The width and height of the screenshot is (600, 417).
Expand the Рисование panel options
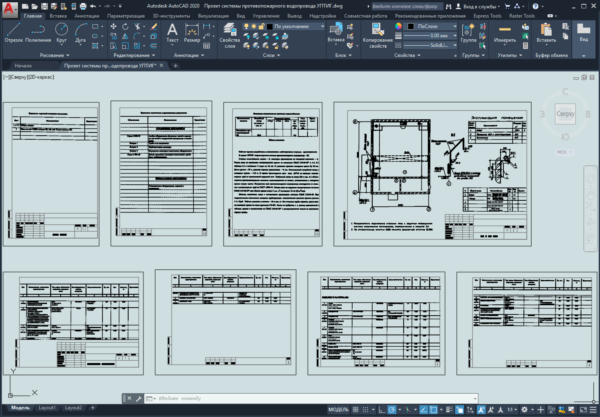(x=54, y=55)
